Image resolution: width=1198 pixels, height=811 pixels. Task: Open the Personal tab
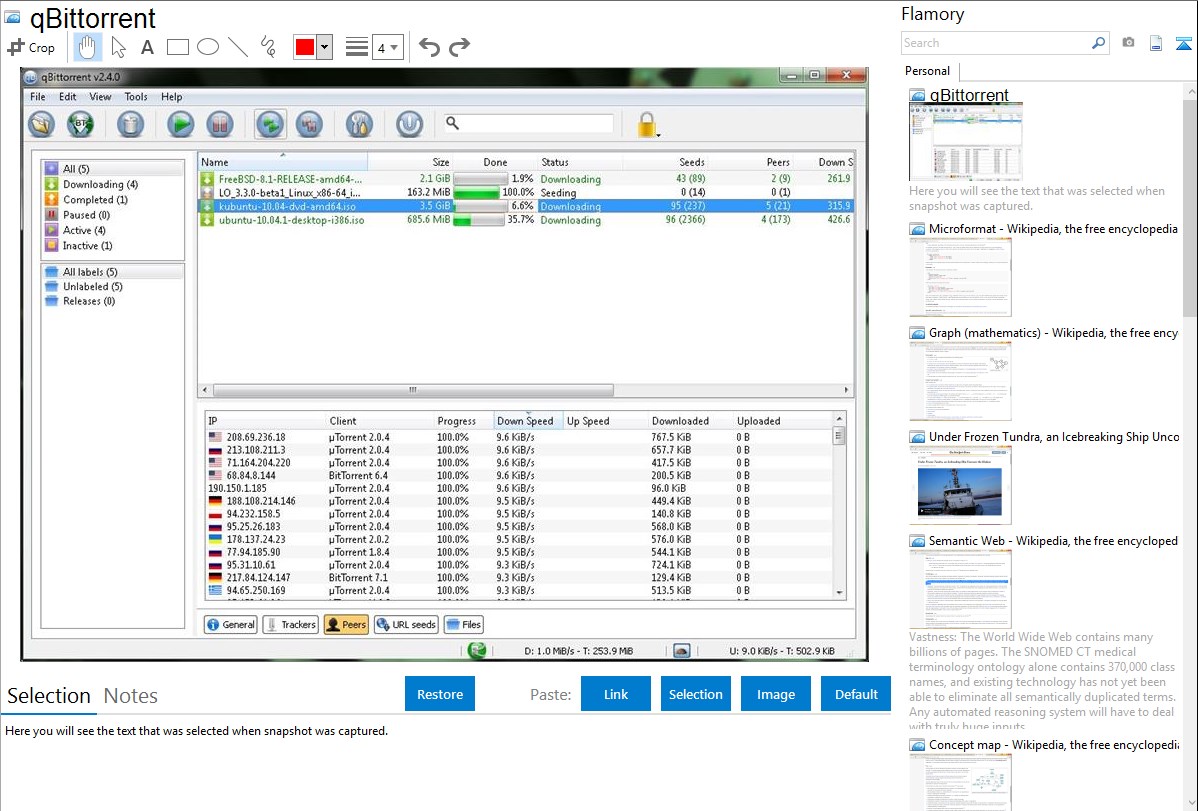927,71
